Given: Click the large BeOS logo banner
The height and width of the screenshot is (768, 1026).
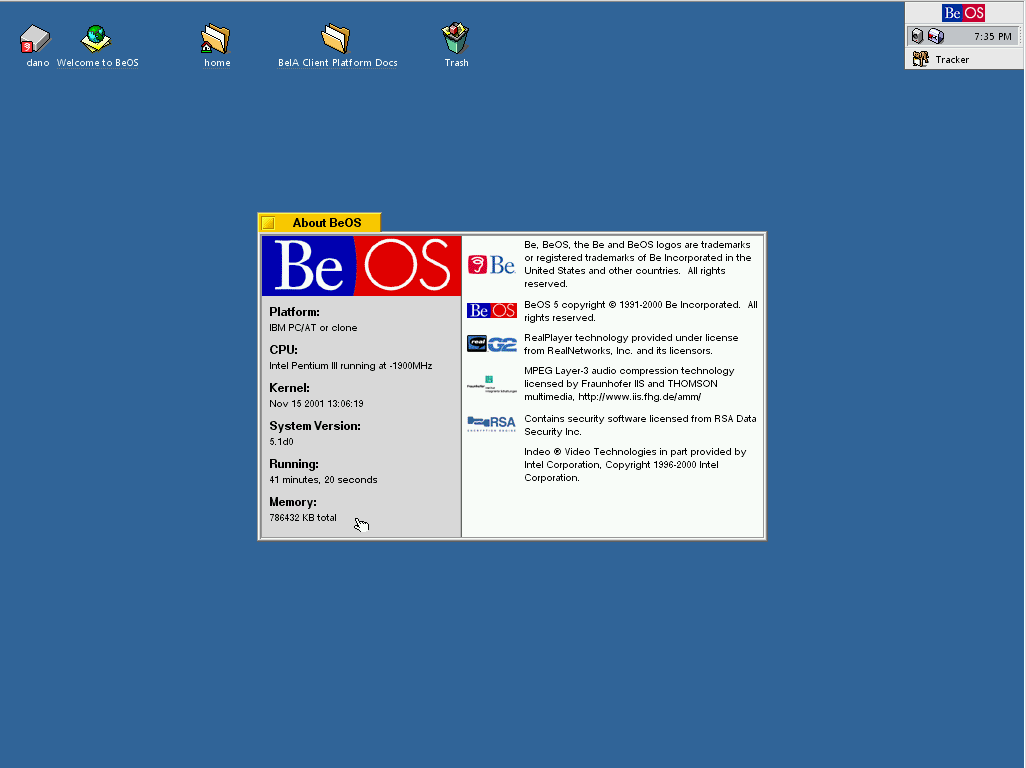Looking at the screenshot, I should point(361,266).
